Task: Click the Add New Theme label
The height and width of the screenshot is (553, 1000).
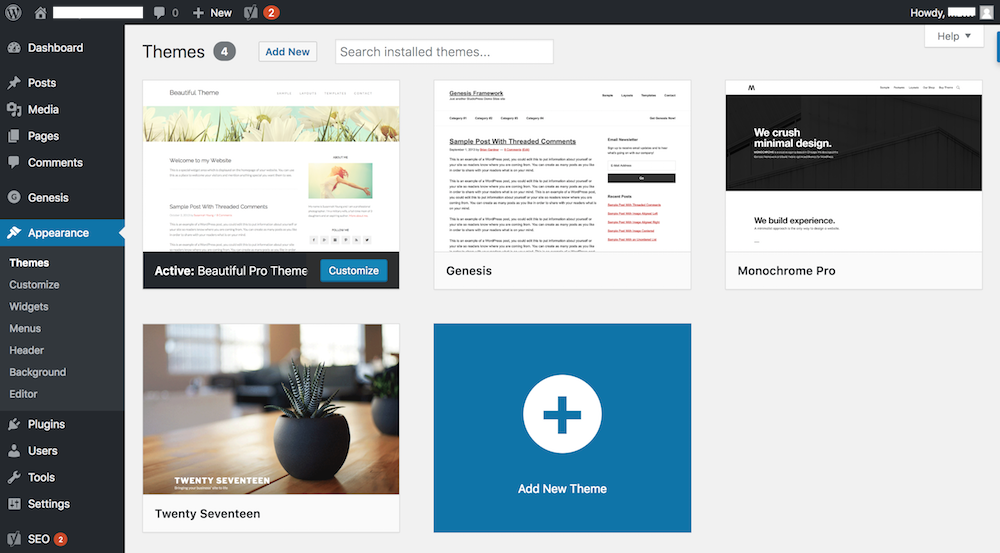Action: coord(562,489)
